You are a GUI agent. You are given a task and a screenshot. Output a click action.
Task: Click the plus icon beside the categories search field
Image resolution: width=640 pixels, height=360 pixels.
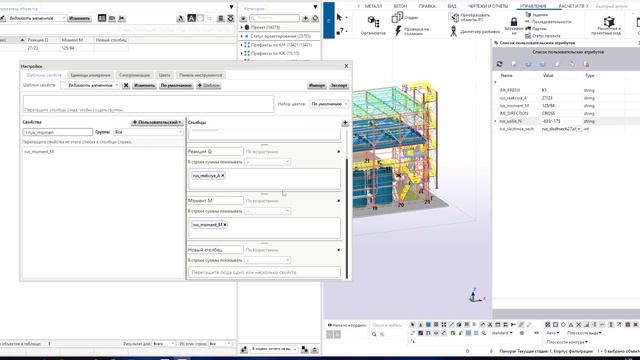(305, 18)
